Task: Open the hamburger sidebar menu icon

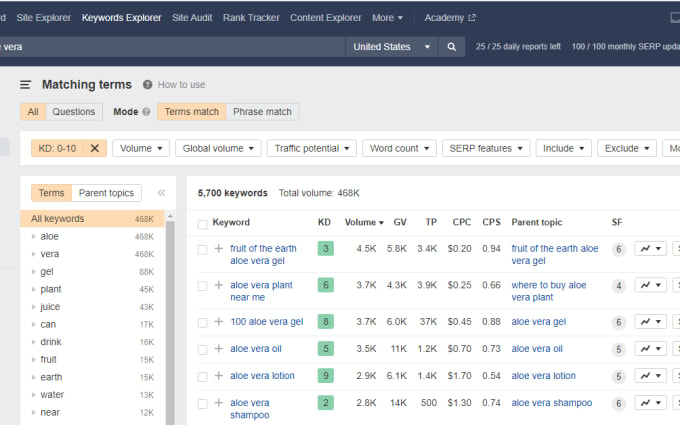Action: (25, 85)
